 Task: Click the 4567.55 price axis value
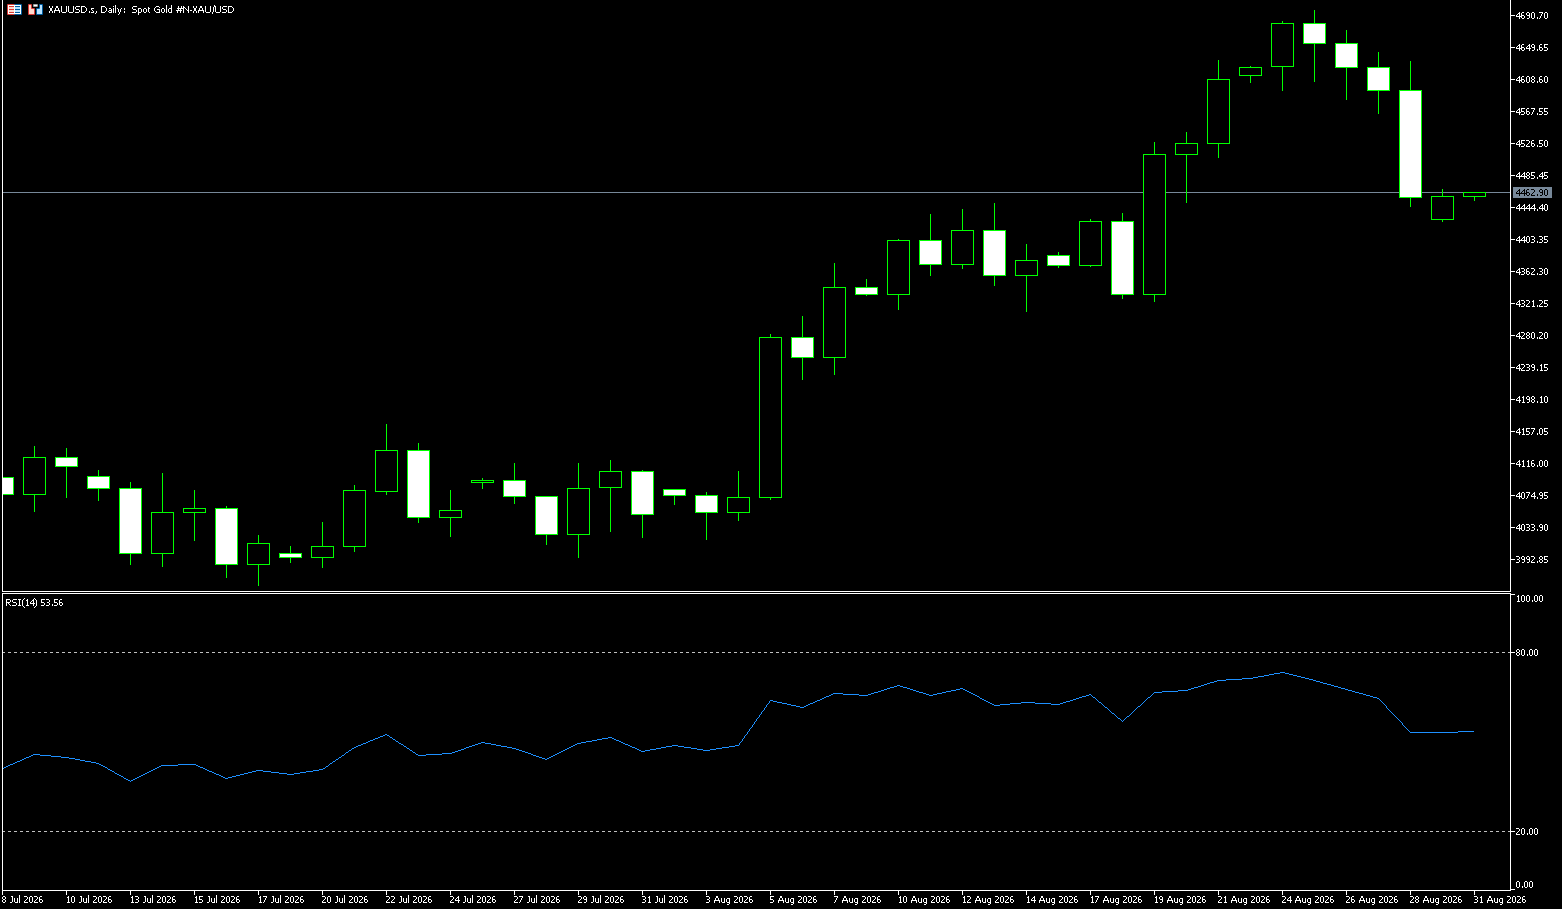tap(1532, 112)
